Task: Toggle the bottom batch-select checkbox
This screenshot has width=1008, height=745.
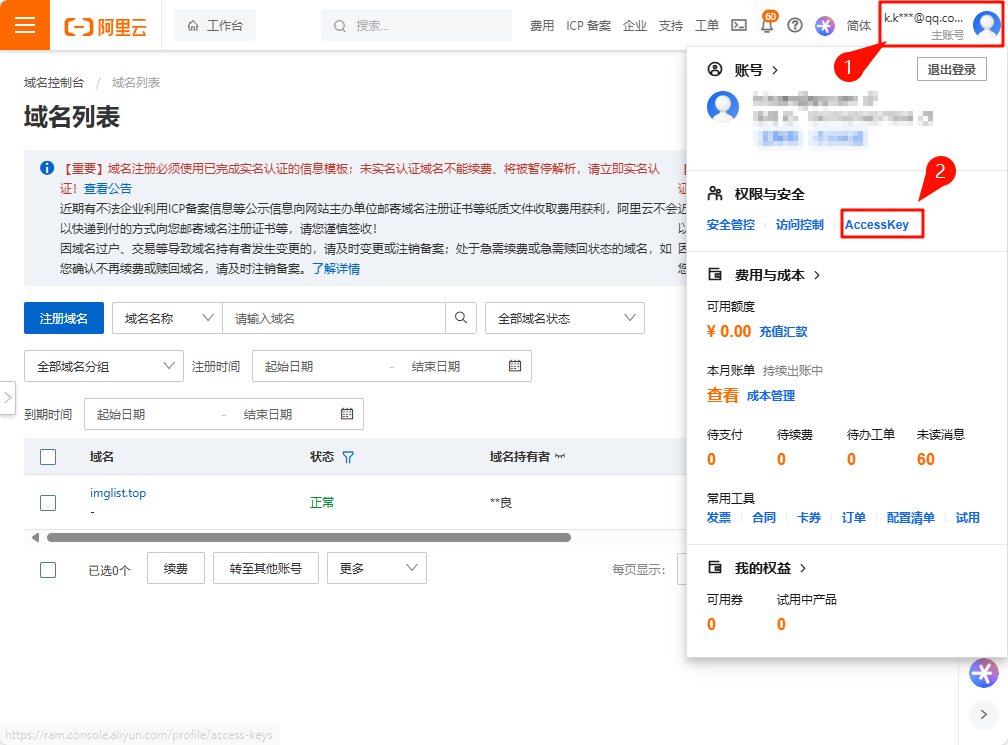Action: click(48, 570)
